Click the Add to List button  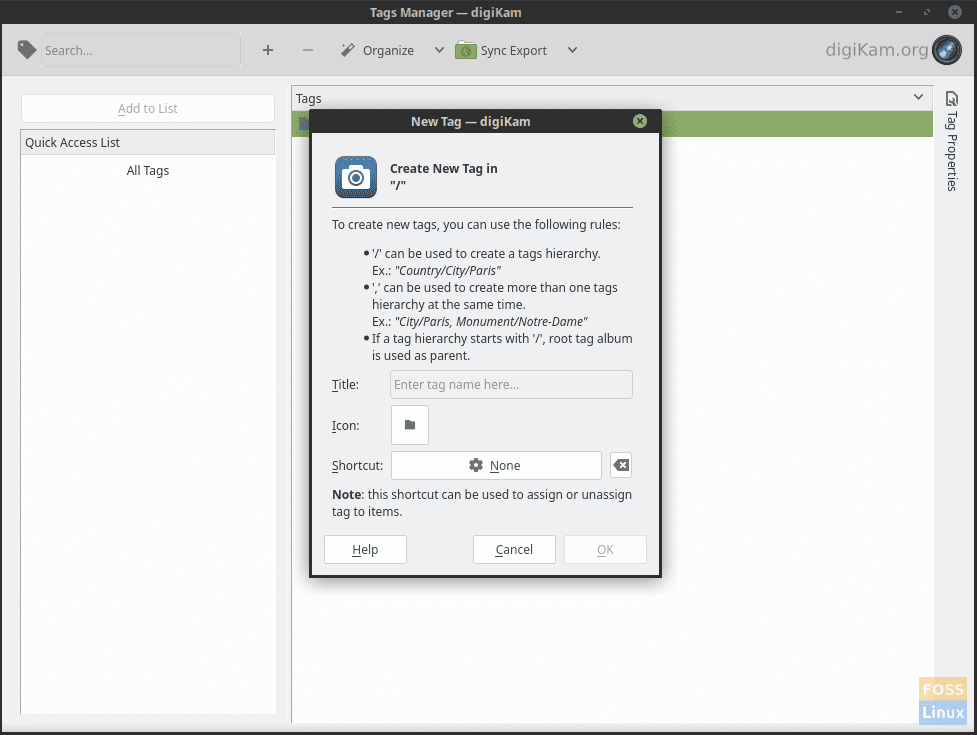coord(148,108)
